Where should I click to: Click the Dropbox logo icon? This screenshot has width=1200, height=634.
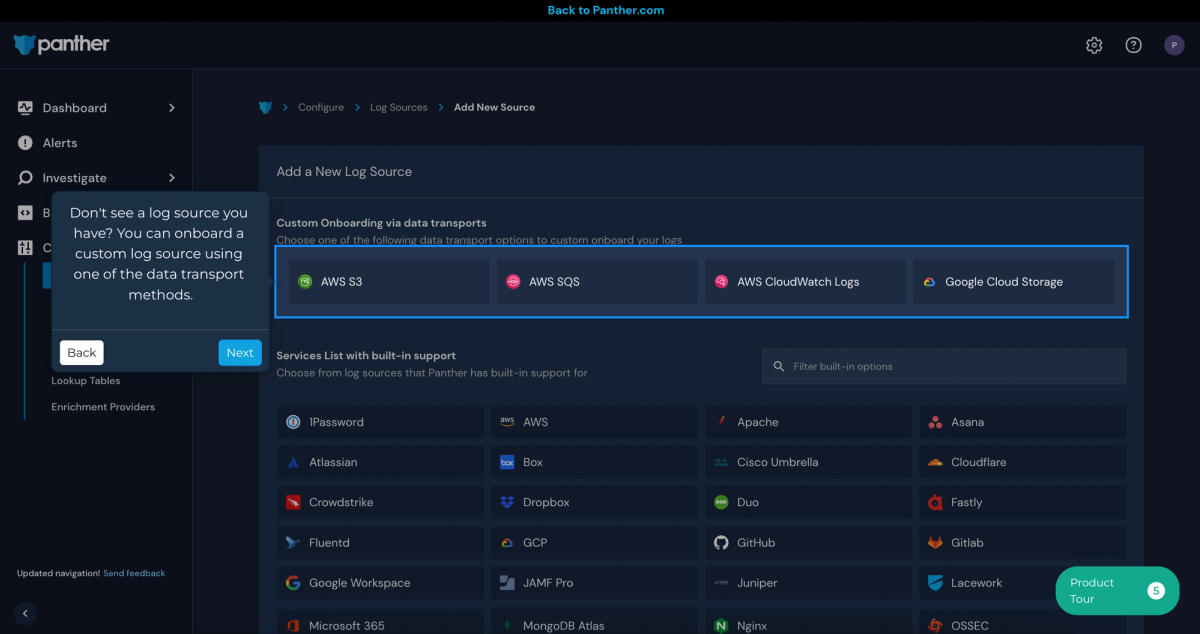[x=507, y=502]
